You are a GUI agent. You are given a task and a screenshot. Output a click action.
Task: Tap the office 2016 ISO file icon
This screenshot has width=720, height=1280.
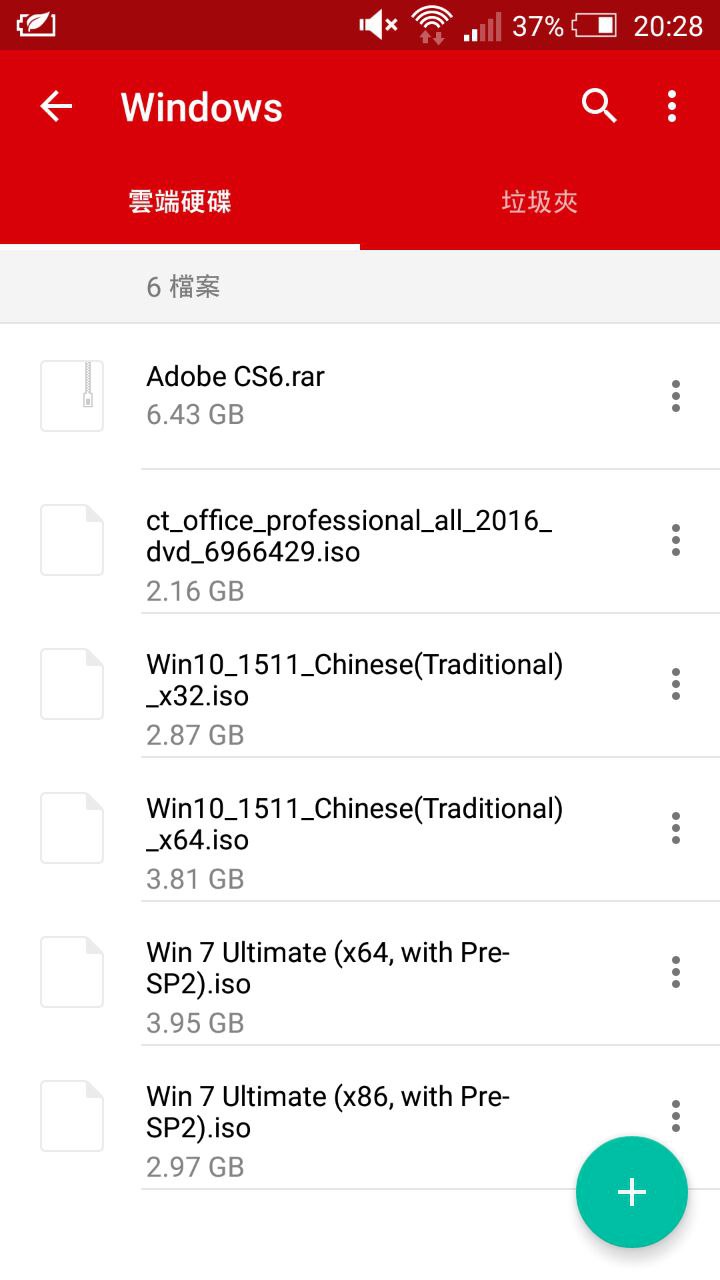(x=72, y=540)
